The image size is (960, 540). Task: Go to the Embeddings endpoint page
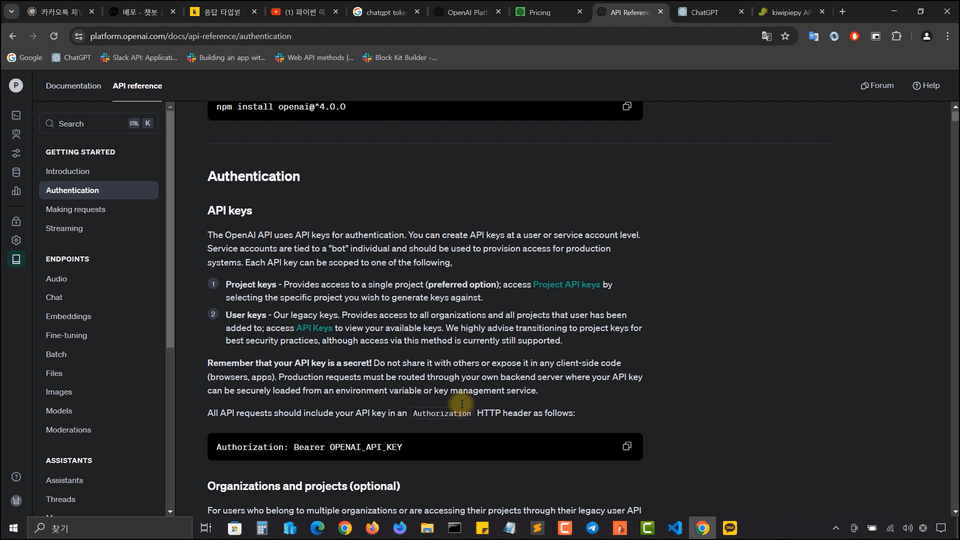68,316
